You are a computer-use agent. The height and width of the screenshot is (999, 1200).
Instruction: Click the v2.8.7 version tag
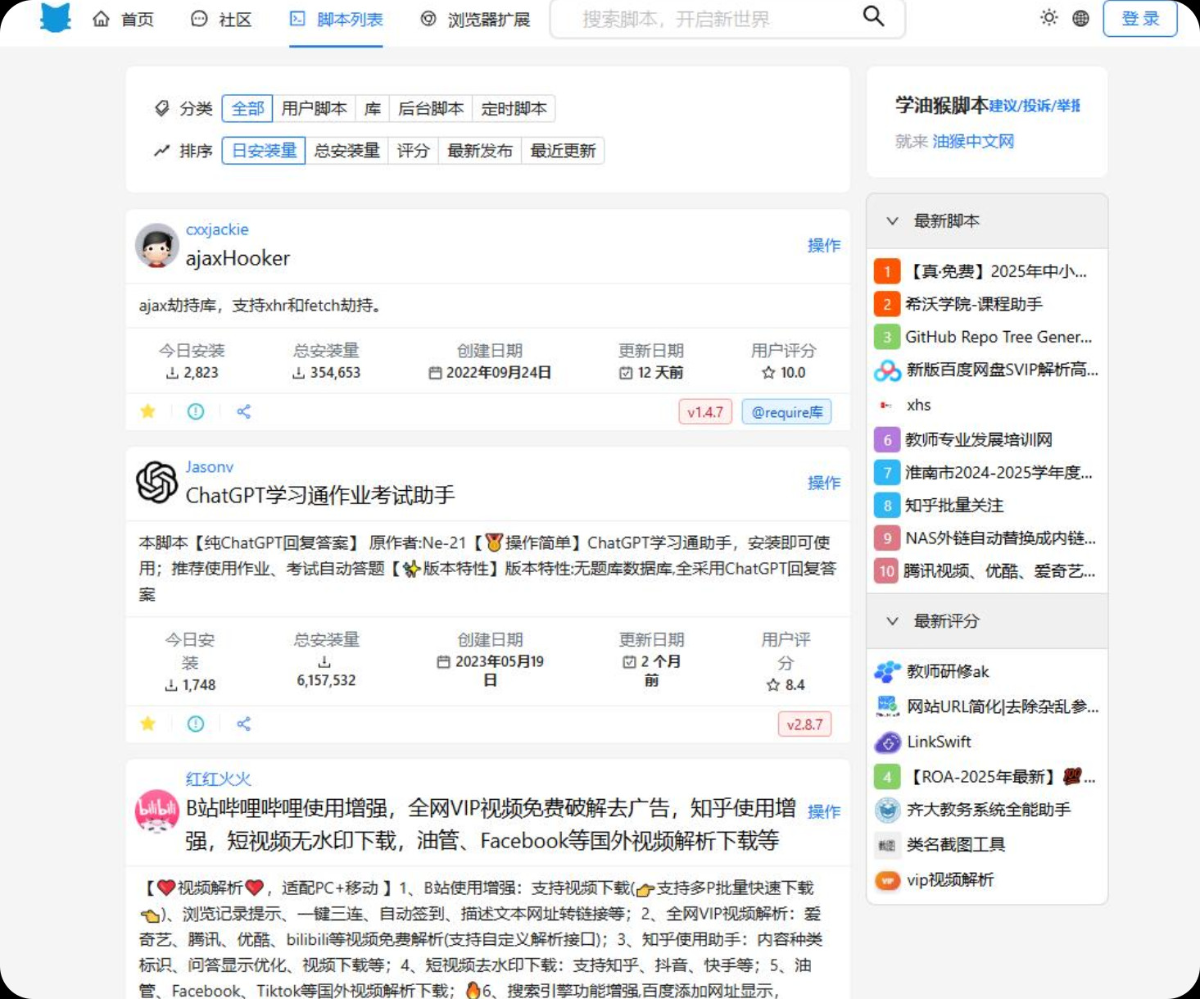(804, 724)
